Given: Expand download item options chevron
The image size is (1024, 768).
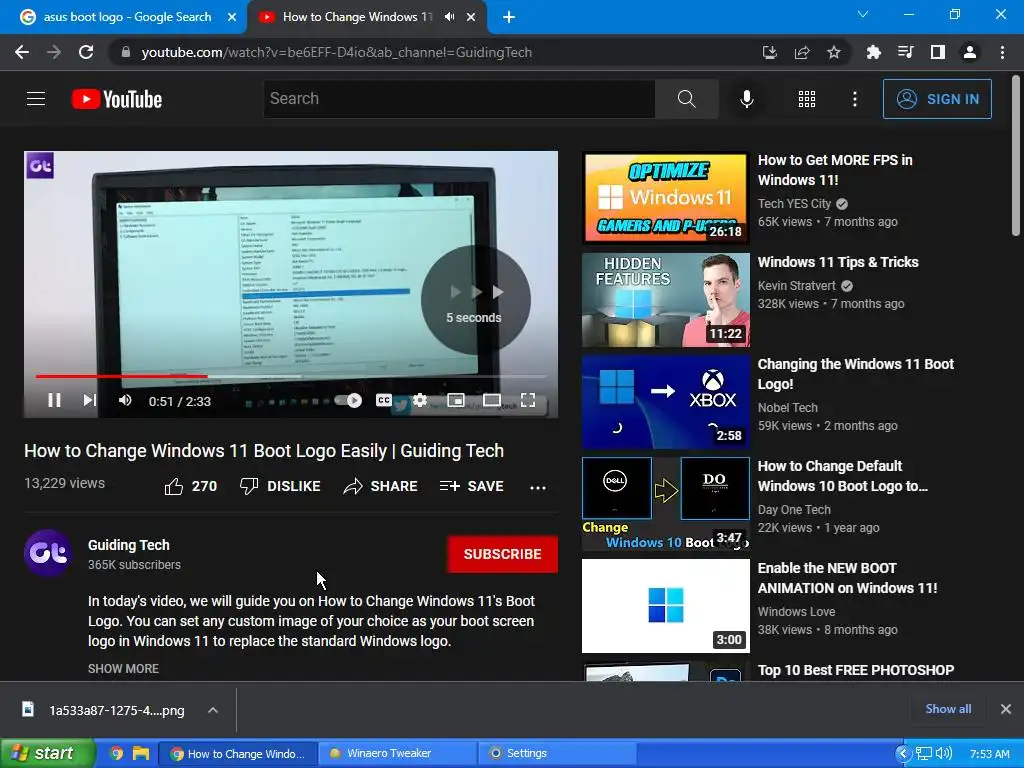Looking at the screenshot, I should (x=213, y=710).
